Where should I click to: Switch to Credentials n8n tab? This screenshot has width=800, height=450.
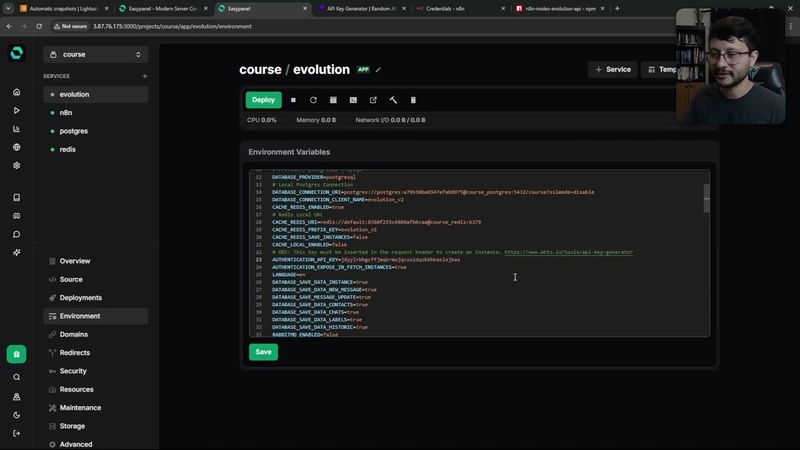point(461,9)
